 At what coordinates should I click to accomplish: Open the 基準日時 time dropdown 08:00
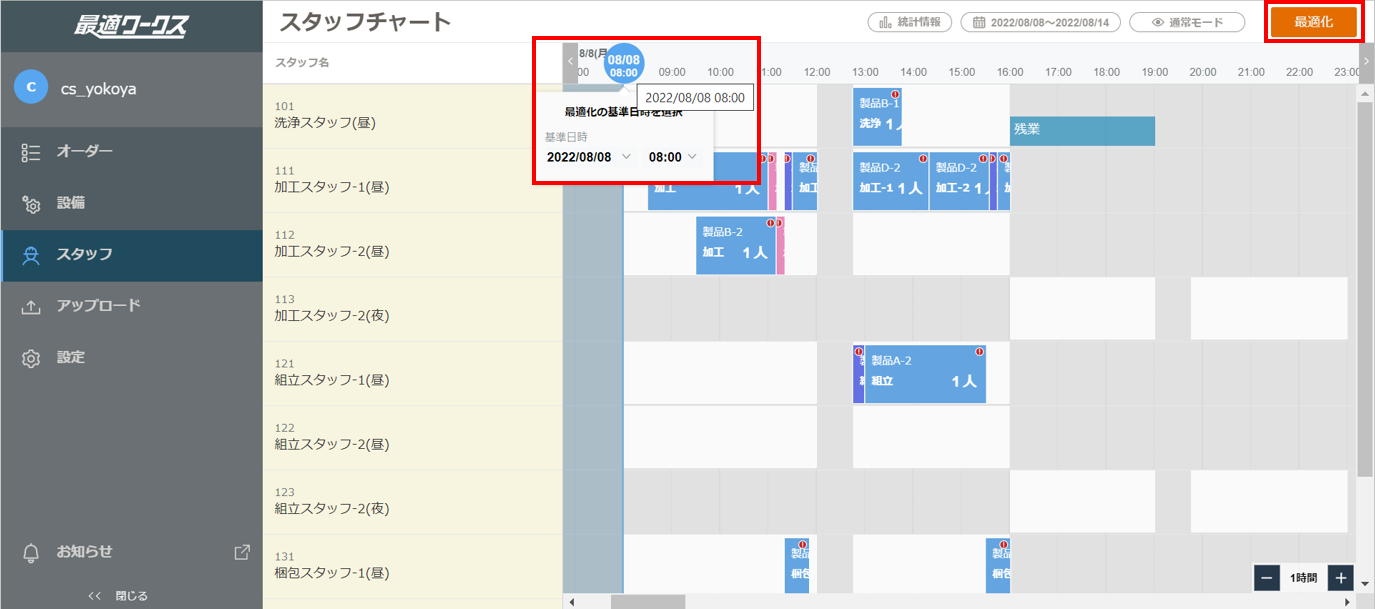[673, 157]
